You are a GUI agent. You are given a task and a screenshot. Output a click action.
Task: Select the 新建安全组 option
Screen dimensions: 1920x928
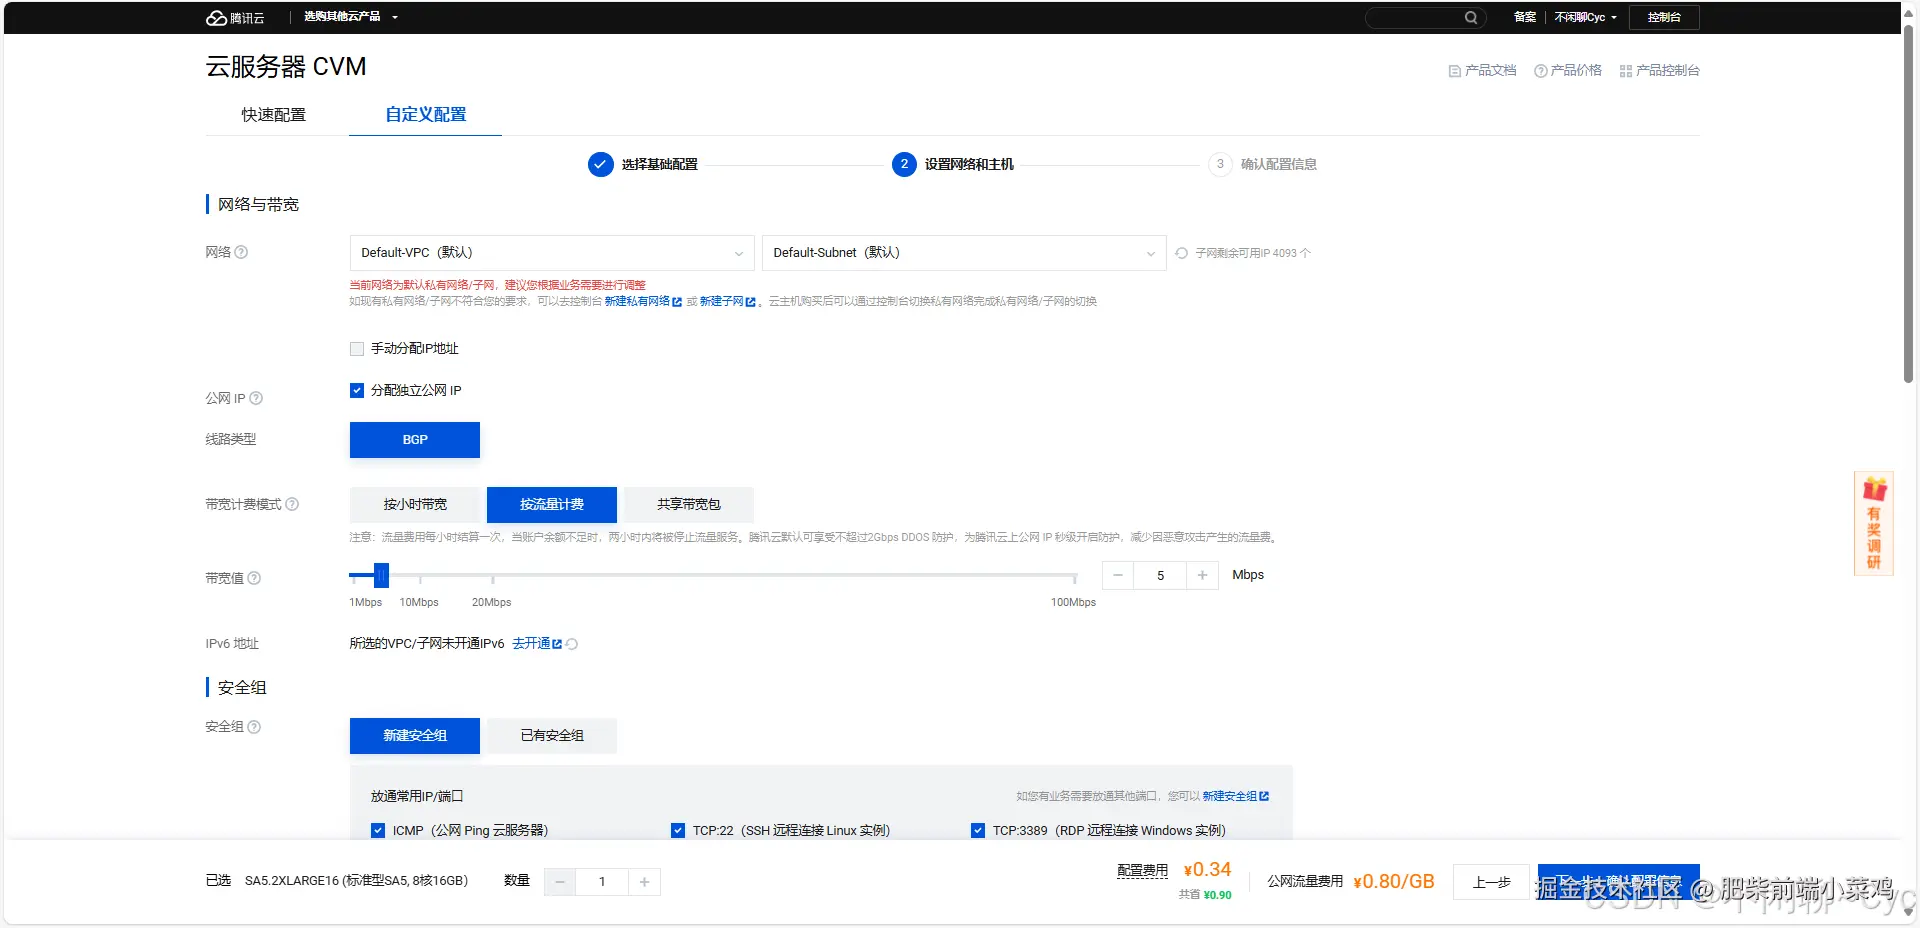click(415, 736)
